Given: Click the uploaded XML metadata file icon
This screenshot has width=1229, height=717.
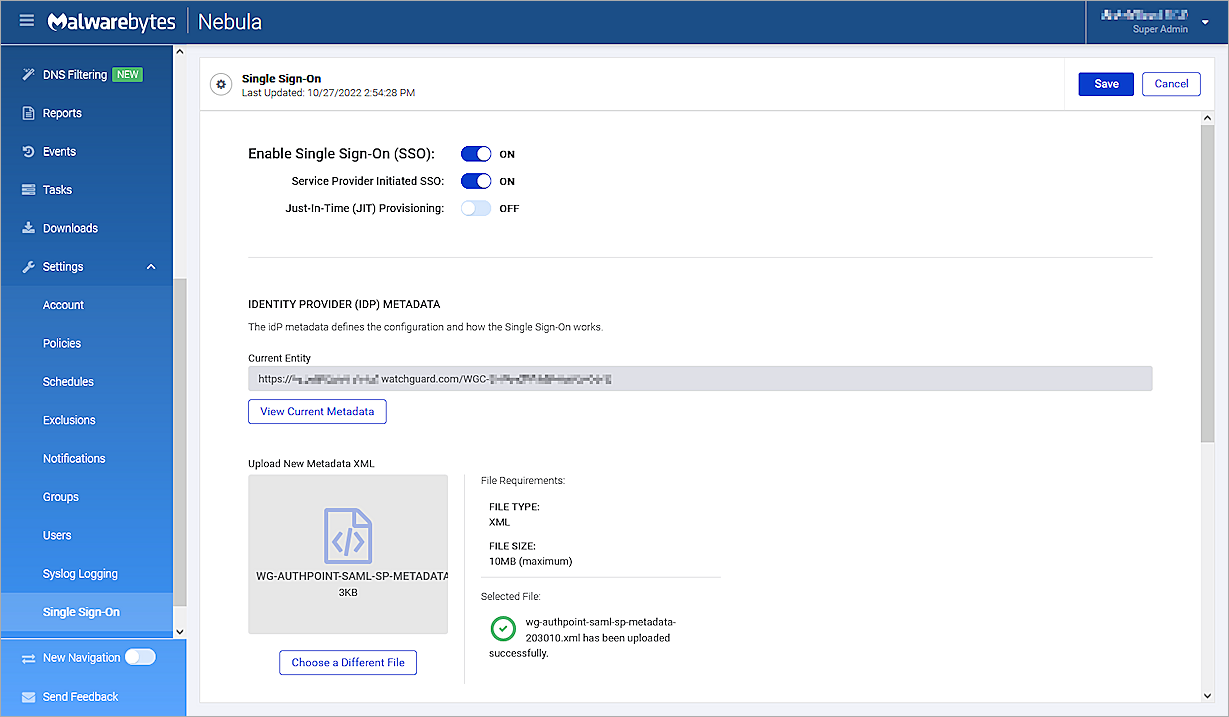Looking at the screenshot, I should tap(347, 535).
